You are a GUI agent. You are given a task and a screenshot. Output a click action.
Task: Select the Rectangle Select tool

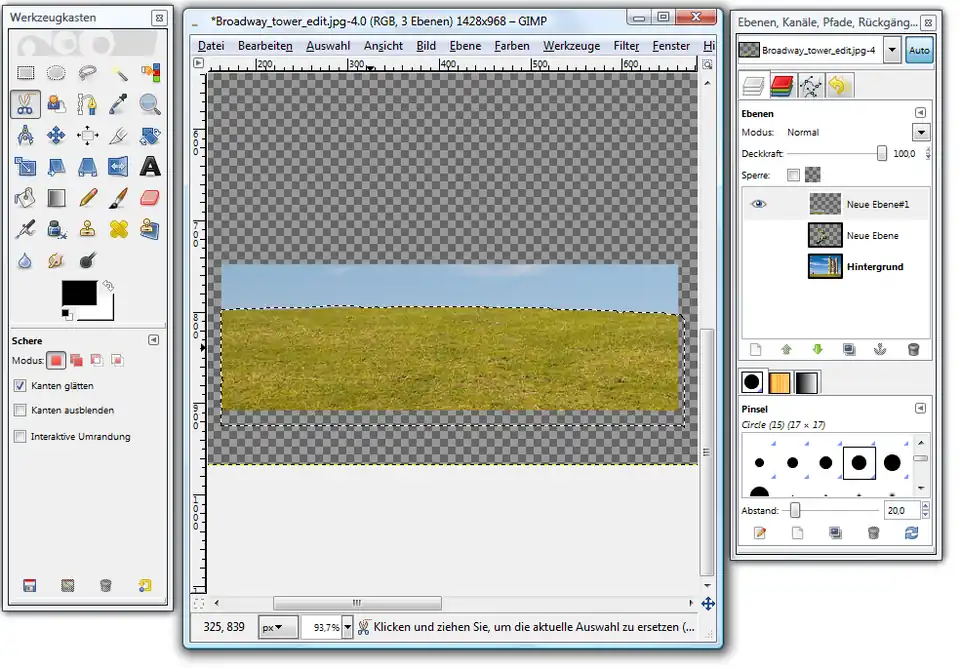[26, 73]
